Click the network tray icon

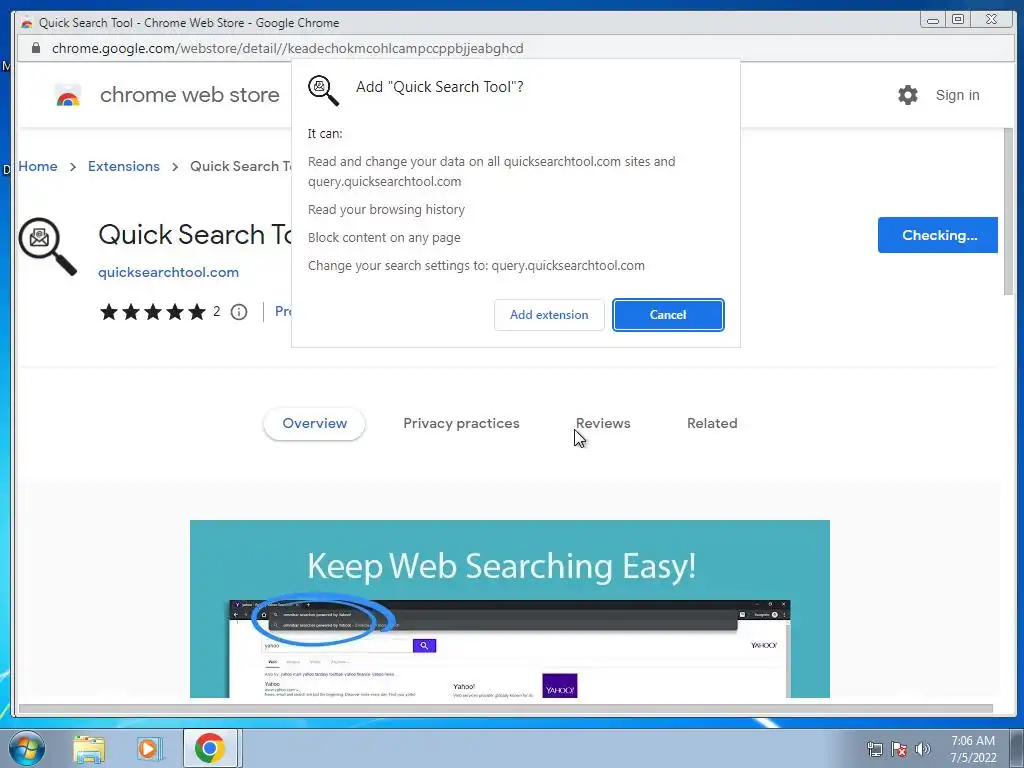(x=874, y=749)
